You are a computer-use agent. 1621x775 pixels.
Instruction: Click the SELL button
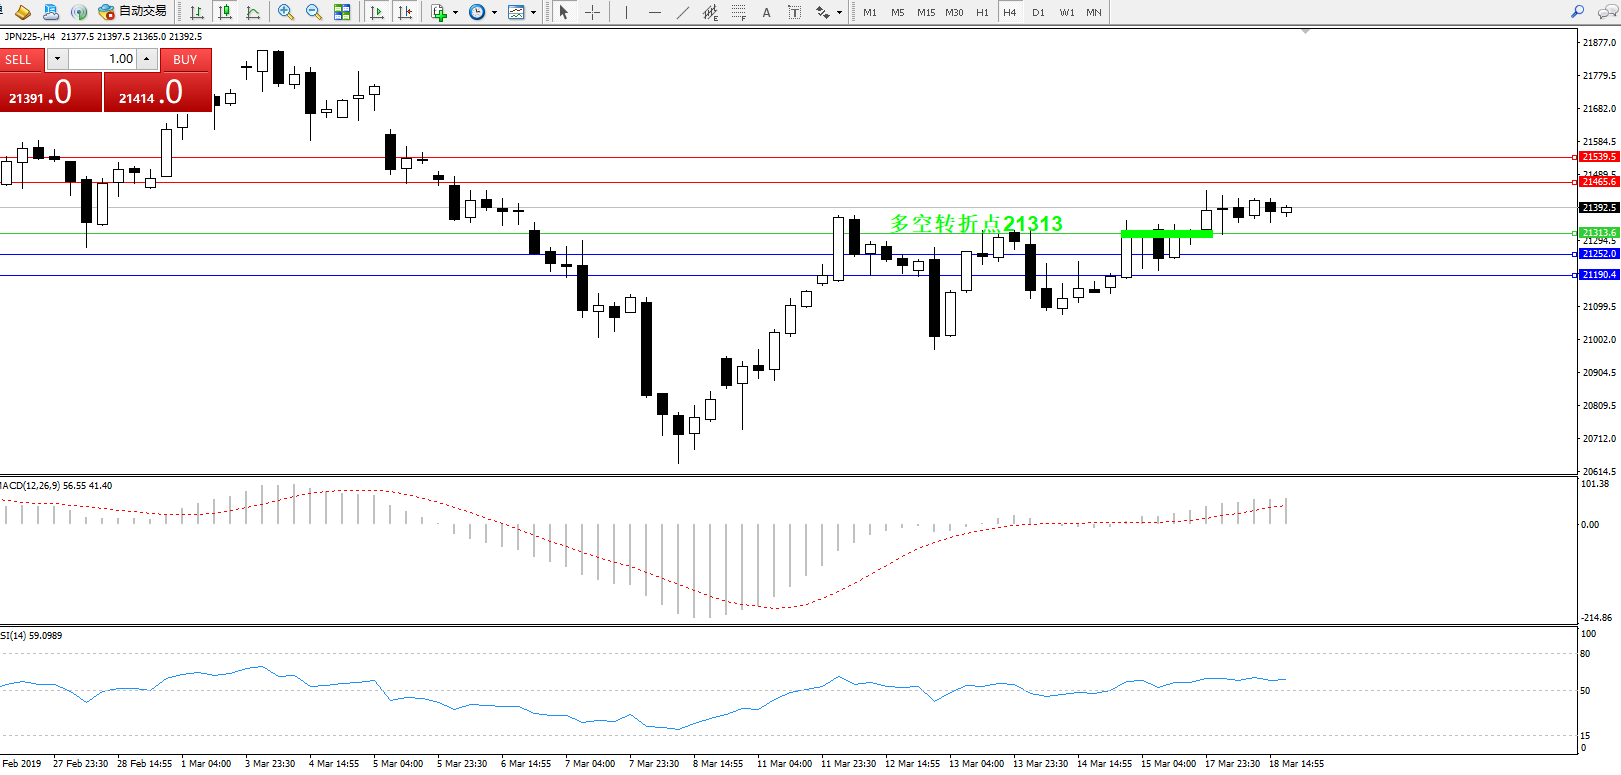click(19, 60)
